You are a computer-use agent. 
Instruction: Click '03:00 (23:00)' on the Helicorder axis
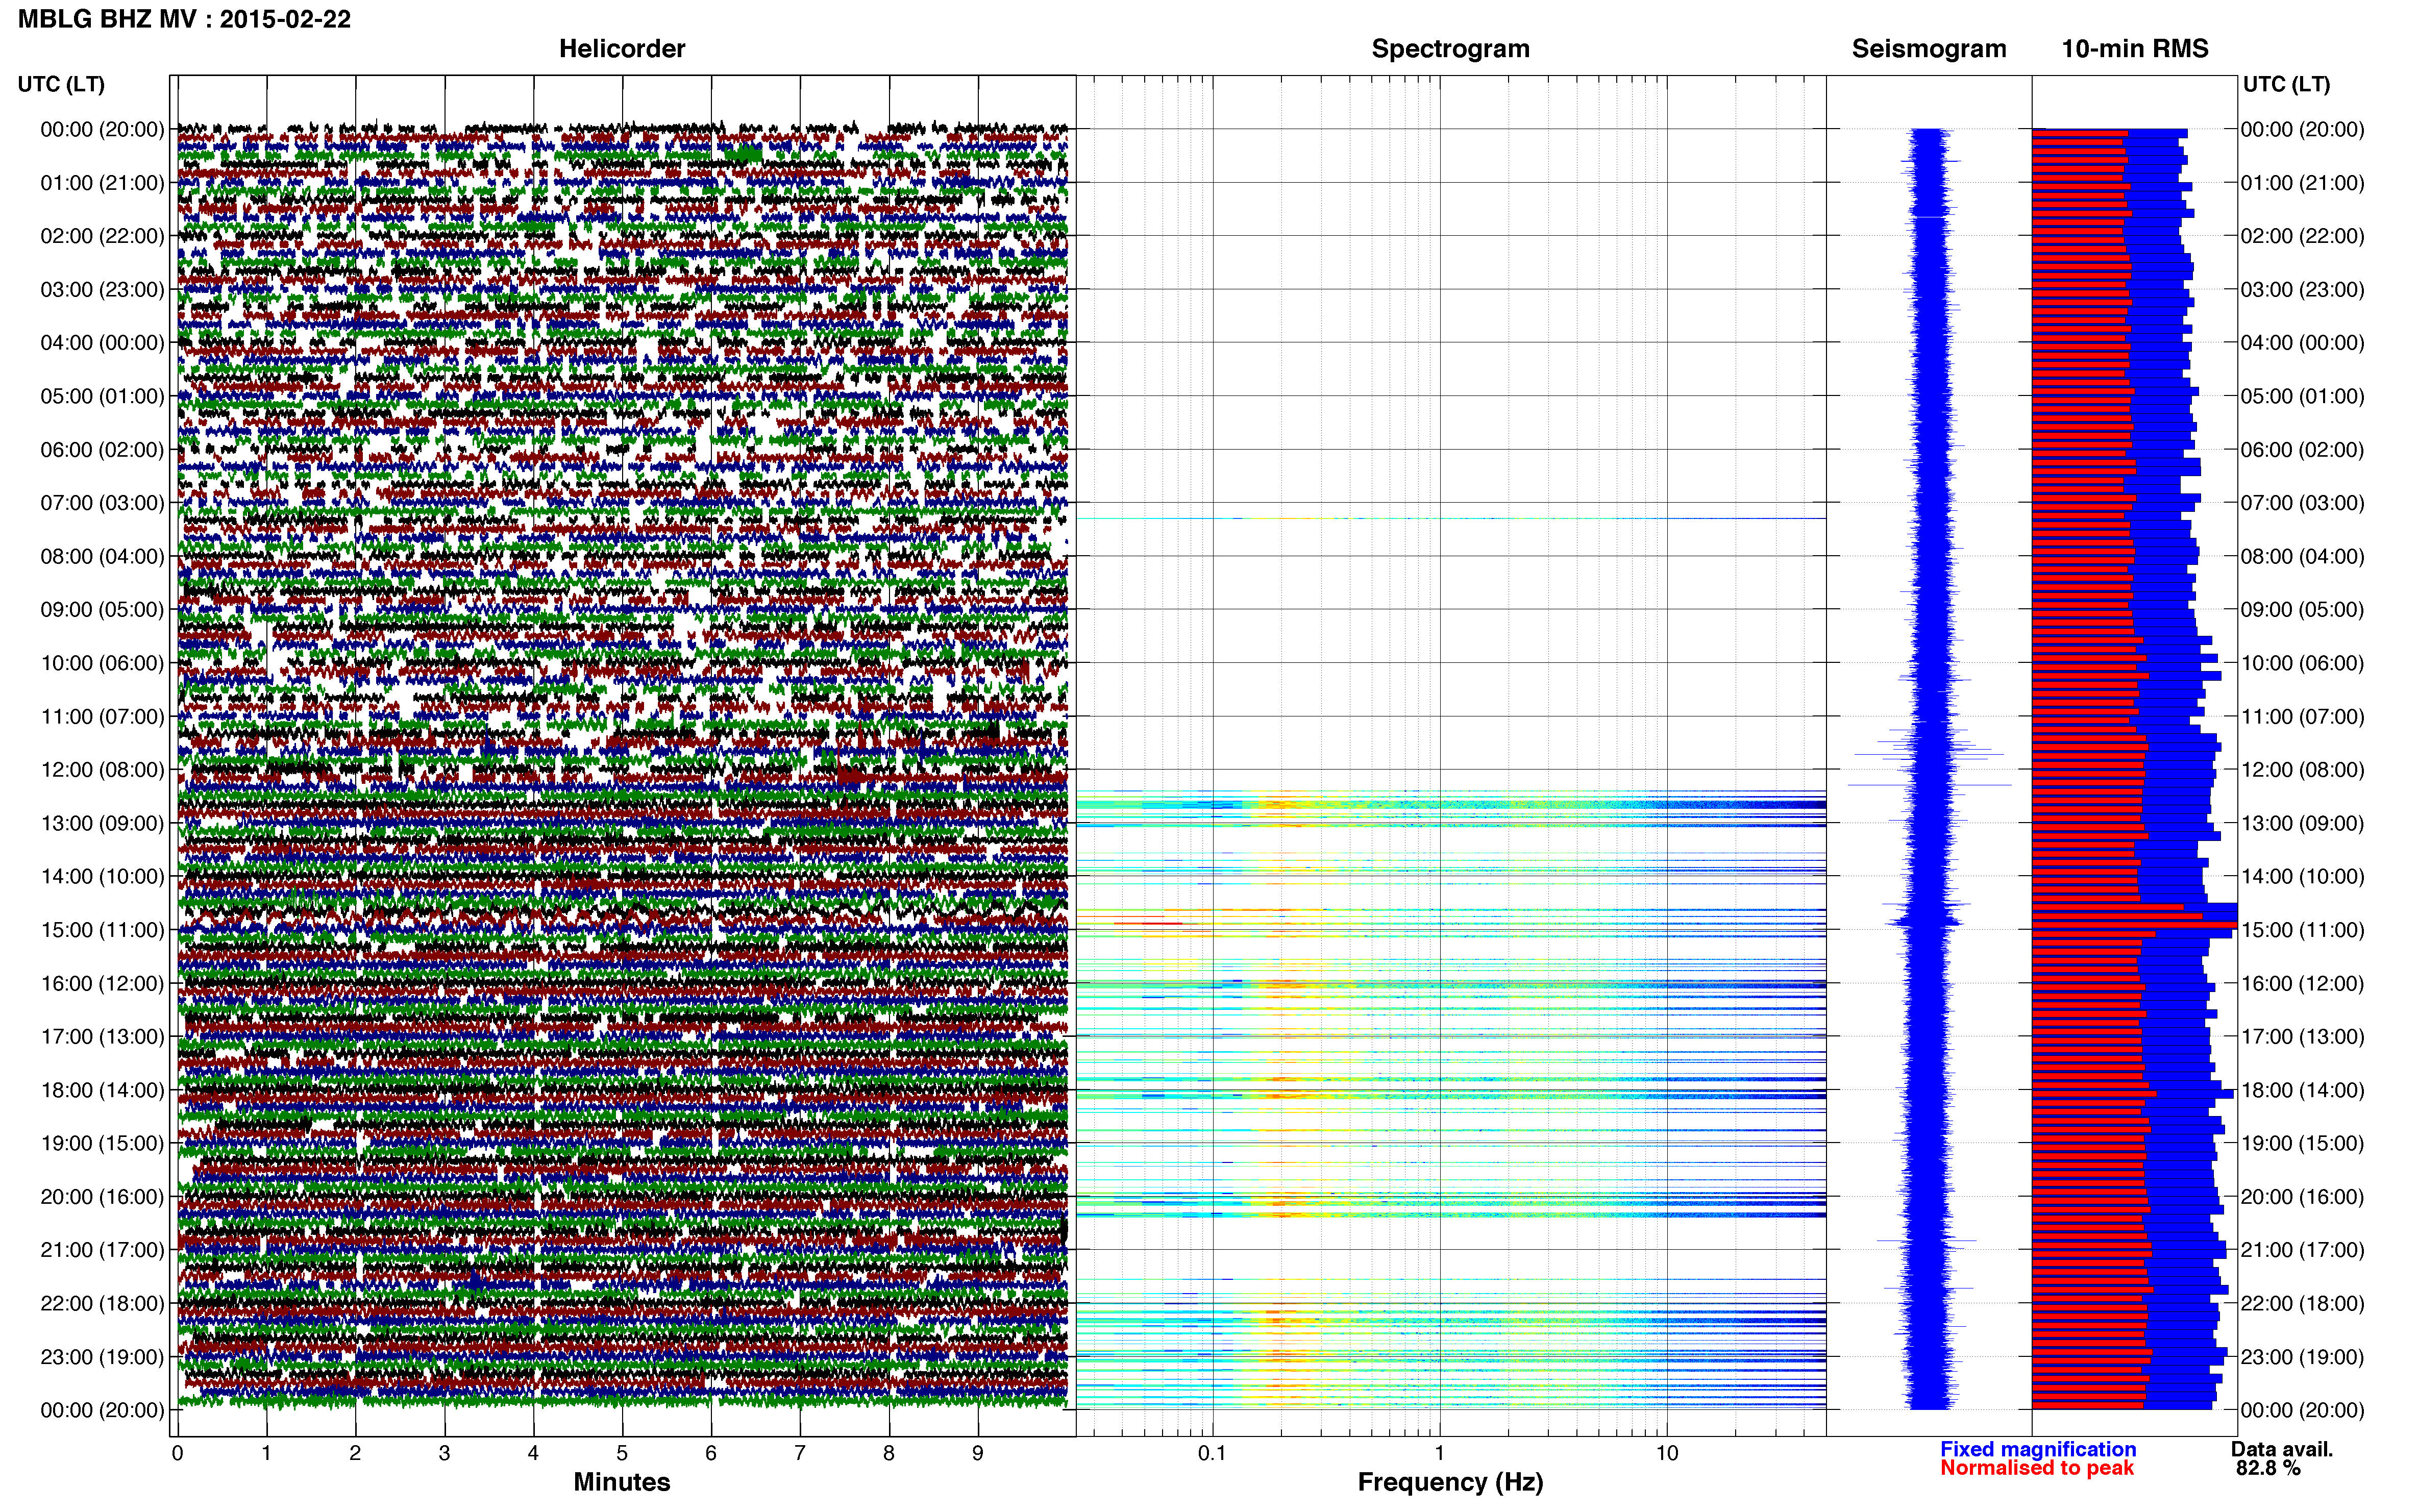102,289
